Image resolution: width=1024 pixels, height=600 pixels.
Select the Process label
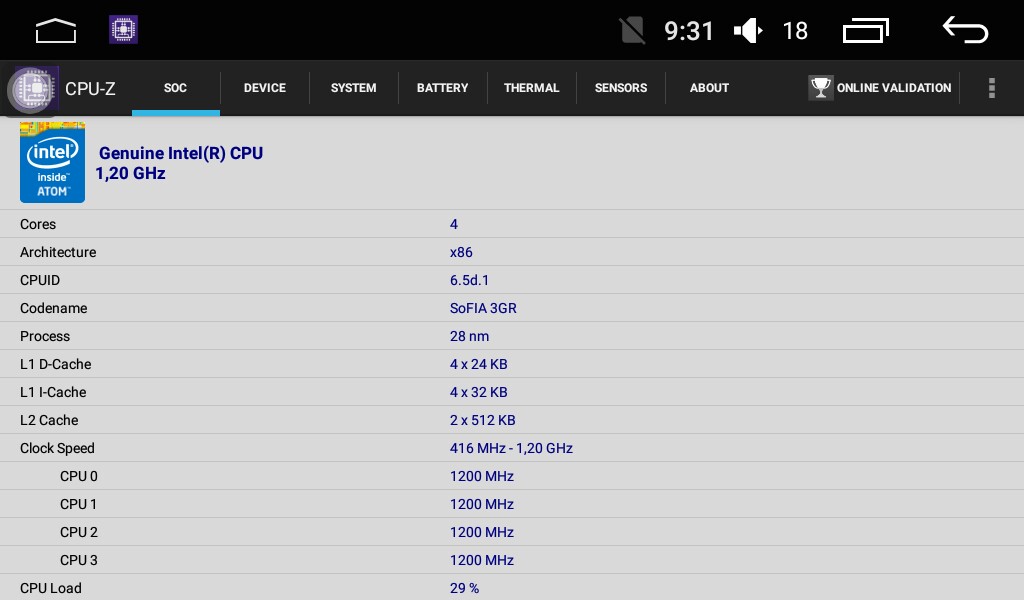[45, 336]
